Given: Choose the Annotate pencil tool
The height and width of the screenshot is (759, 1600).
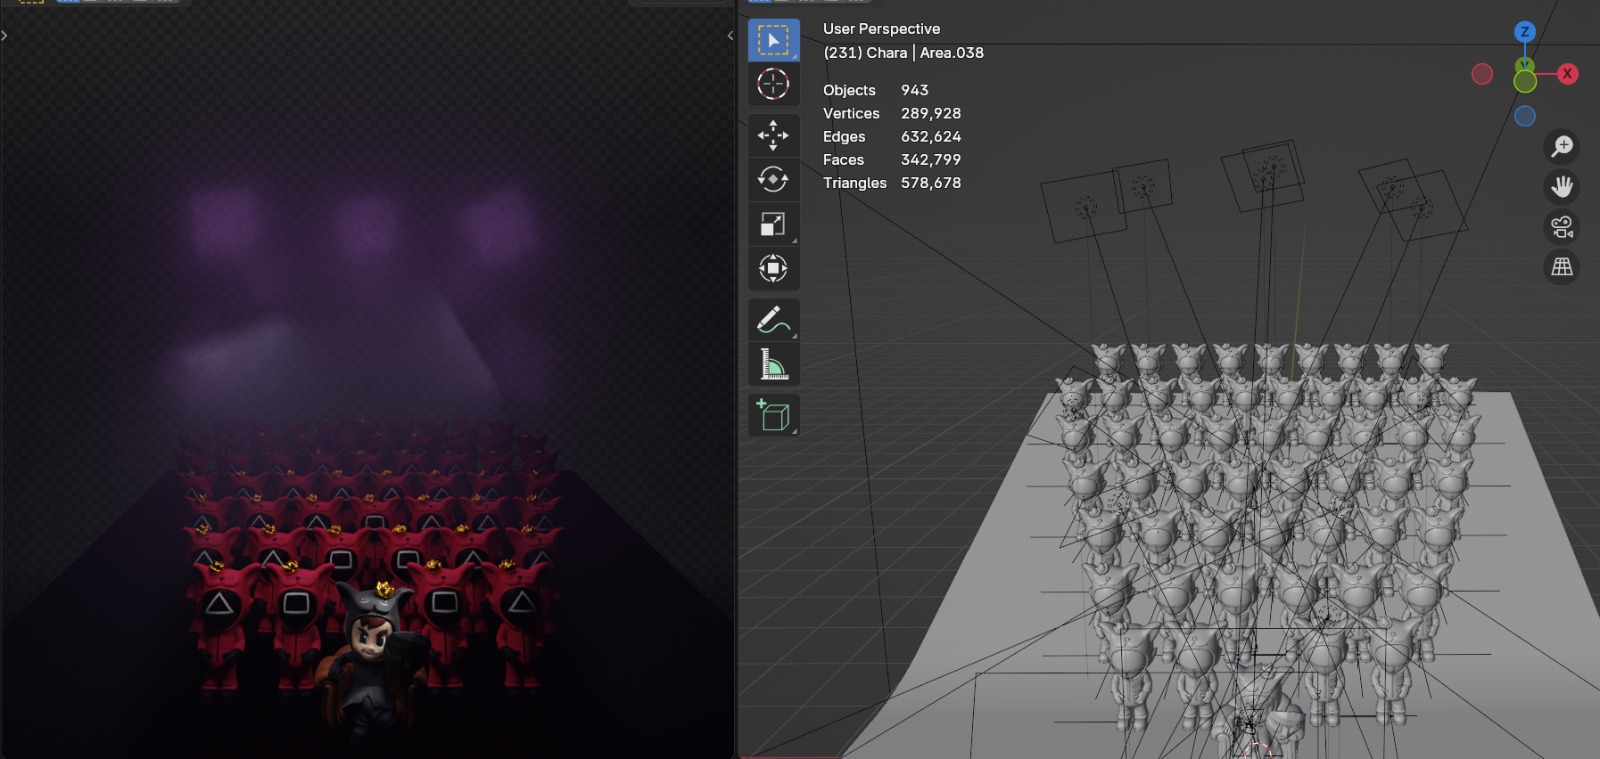Looking at the screenshot, I should [x=773, y=320].
